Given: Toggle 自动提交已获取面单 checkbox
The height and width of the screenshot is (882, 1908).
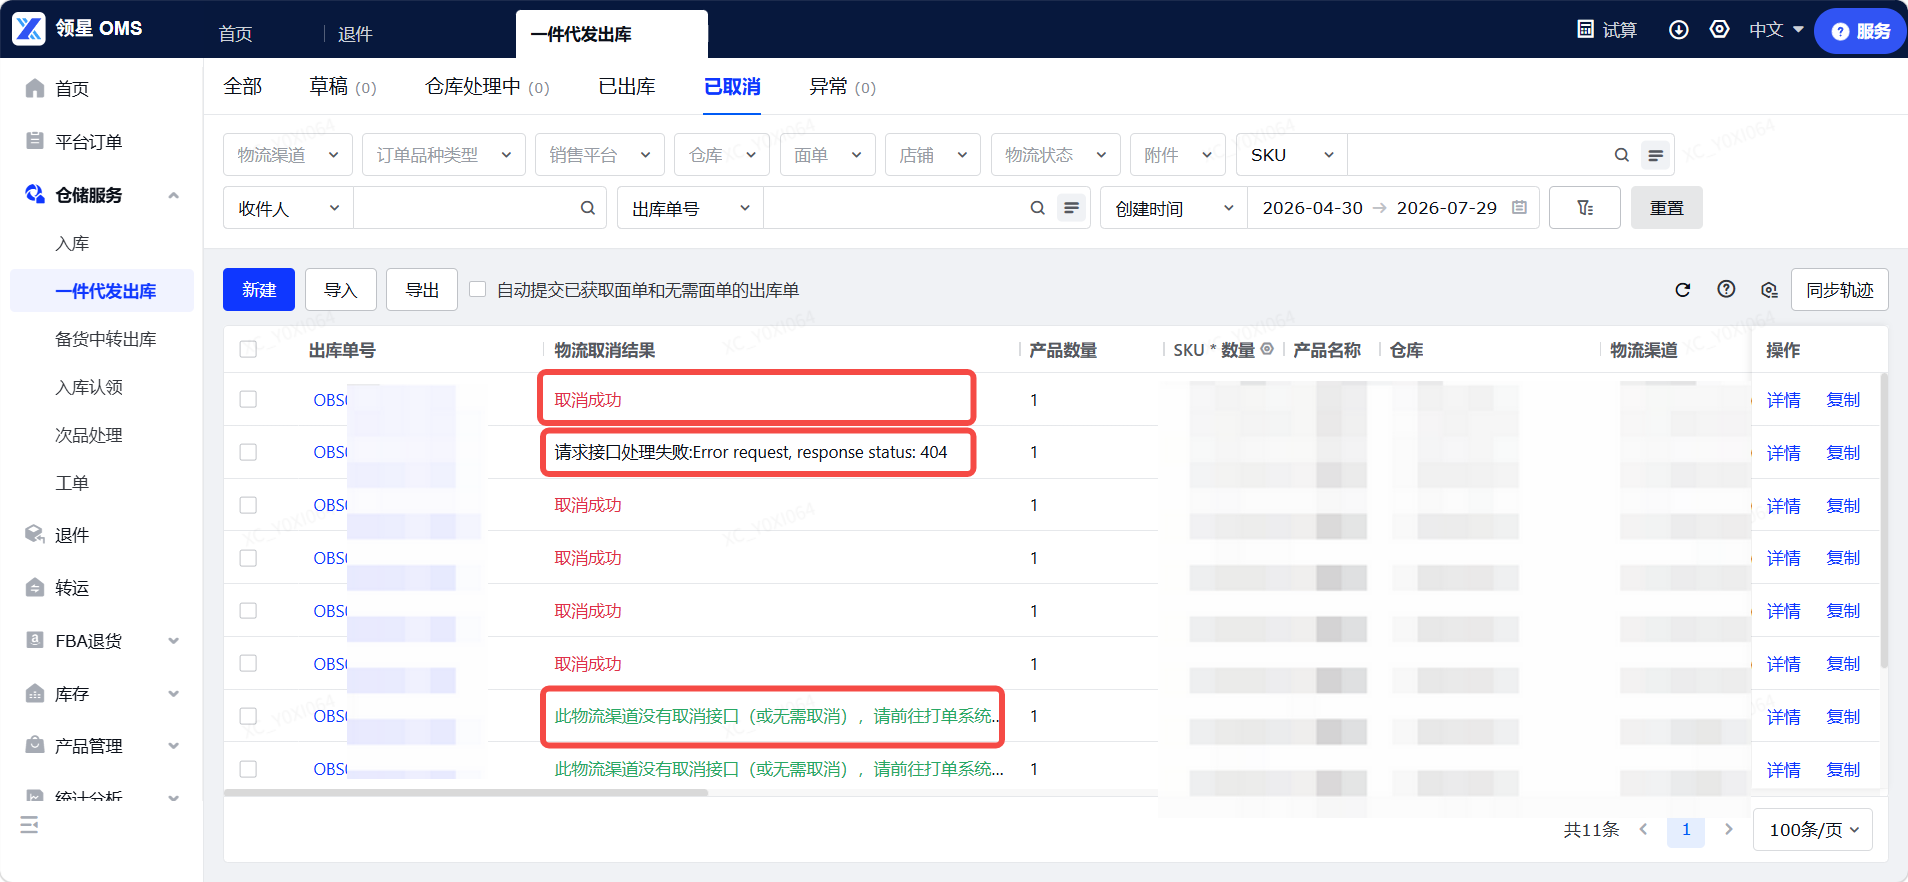Looking at the screenshot, I should click(478, 289).
